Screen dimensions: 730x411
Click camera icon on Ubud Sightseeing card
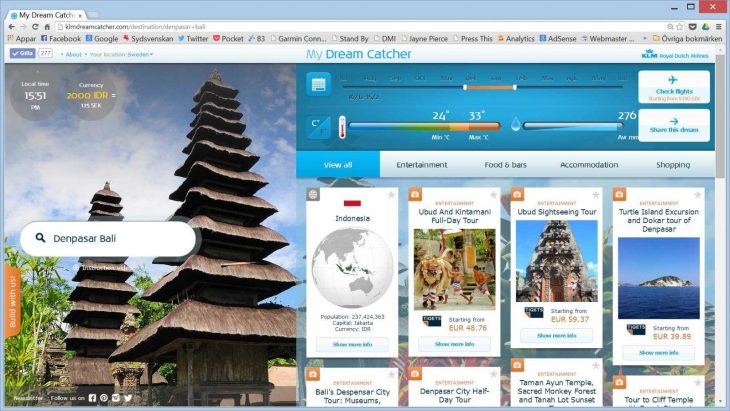point(517,195)
